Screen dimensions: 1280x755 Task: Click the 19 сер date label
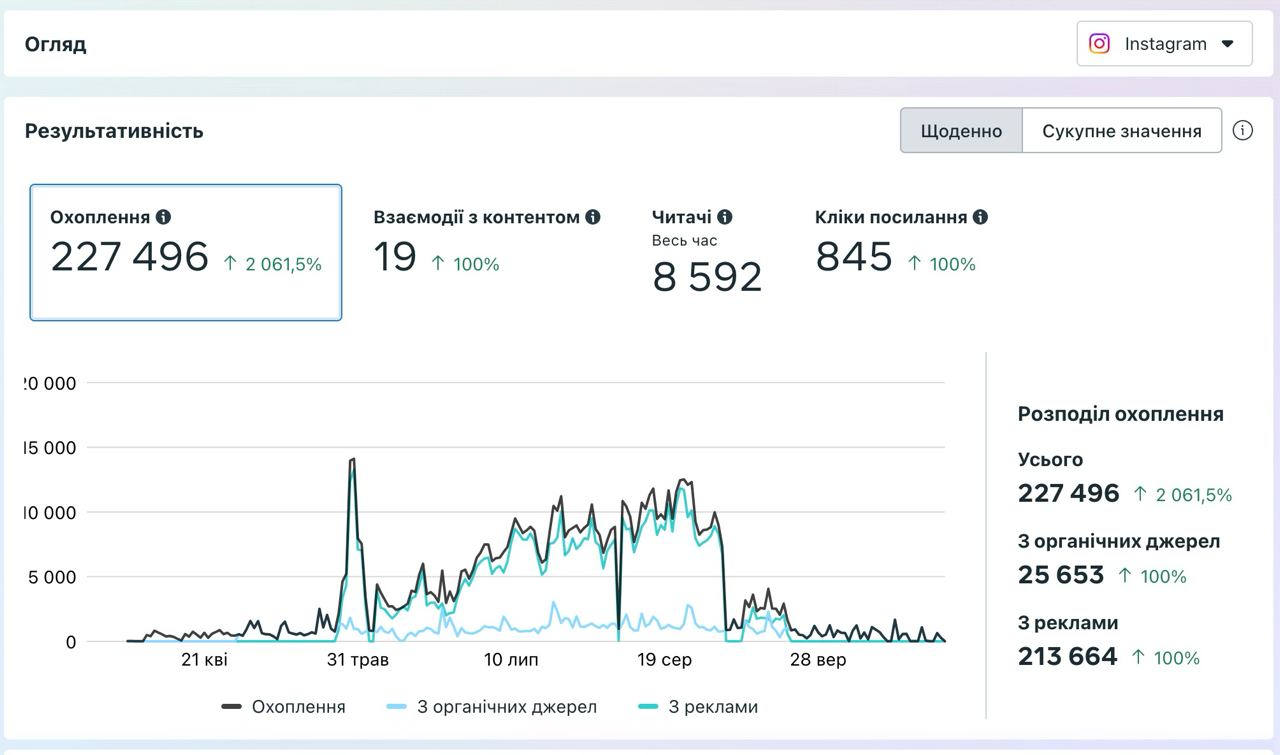[665, 660]
